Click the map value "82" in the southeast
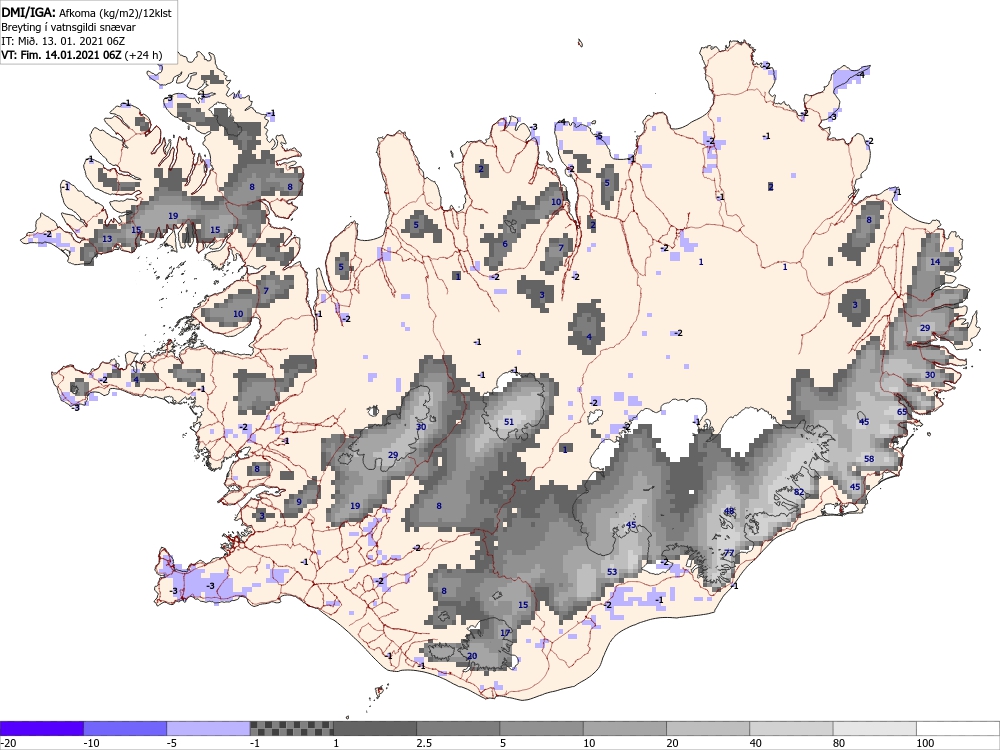Screen dimensions: 1000x750 point(799,492)
